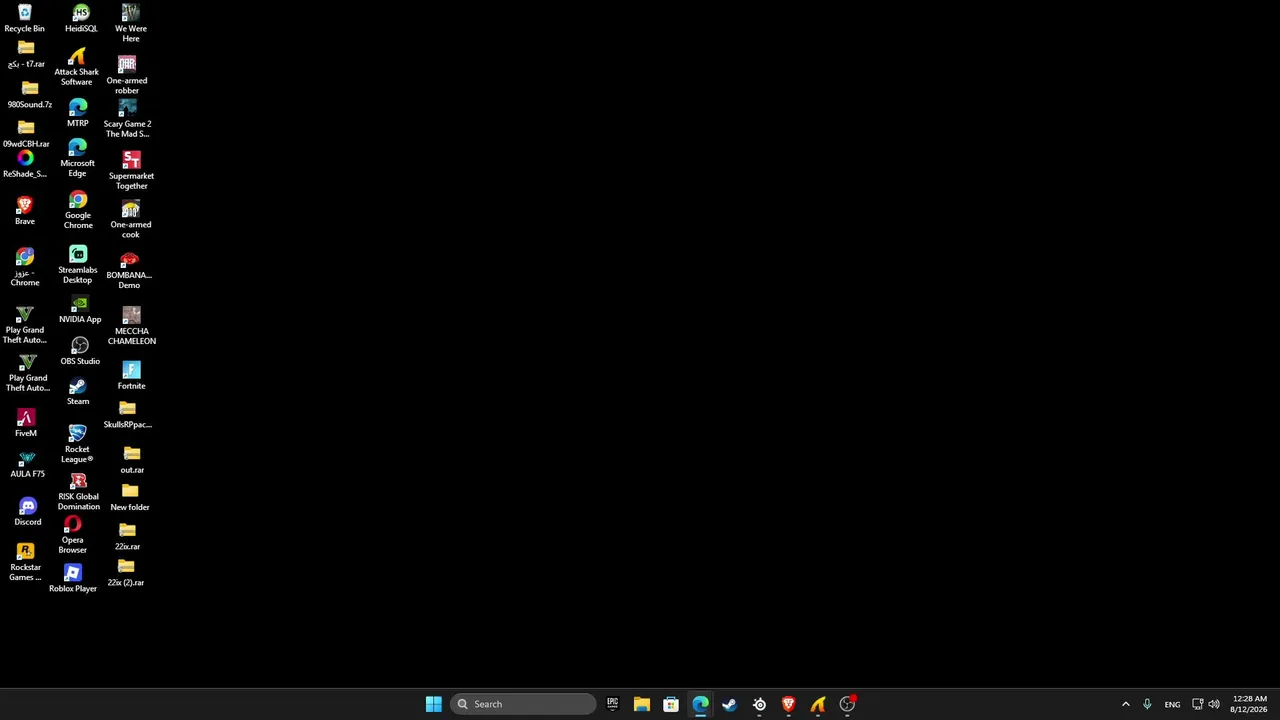The width and height of the screenshot is (1280, 720).
Task: Select the We Were Here game shortcut
Action: click(x=131, y=23)
